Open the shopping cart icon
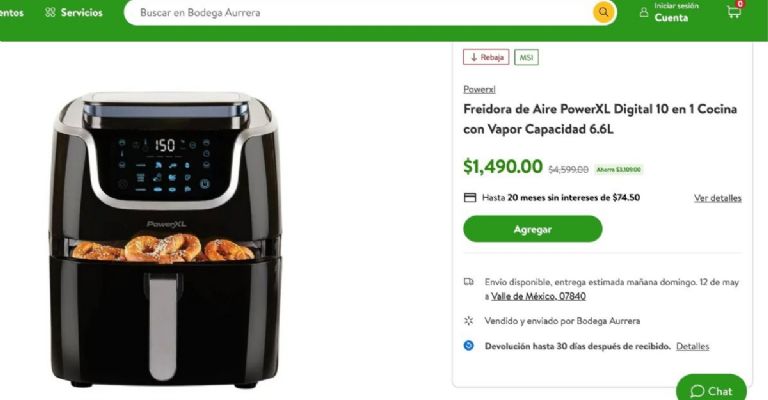 734,12
